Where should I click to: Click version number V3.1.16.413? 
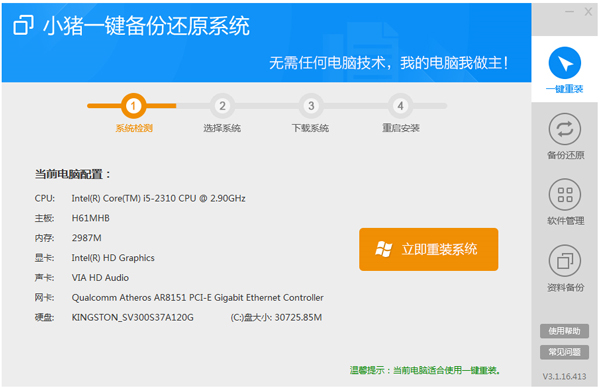(x=564, y=377)
